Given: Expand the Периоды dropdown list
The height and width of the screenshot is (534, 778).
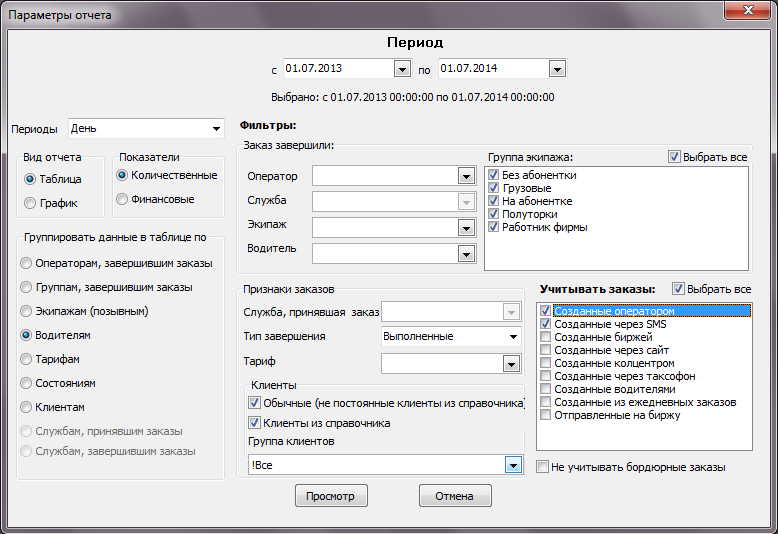Looking at the screenshot, I should click(217, 129).
